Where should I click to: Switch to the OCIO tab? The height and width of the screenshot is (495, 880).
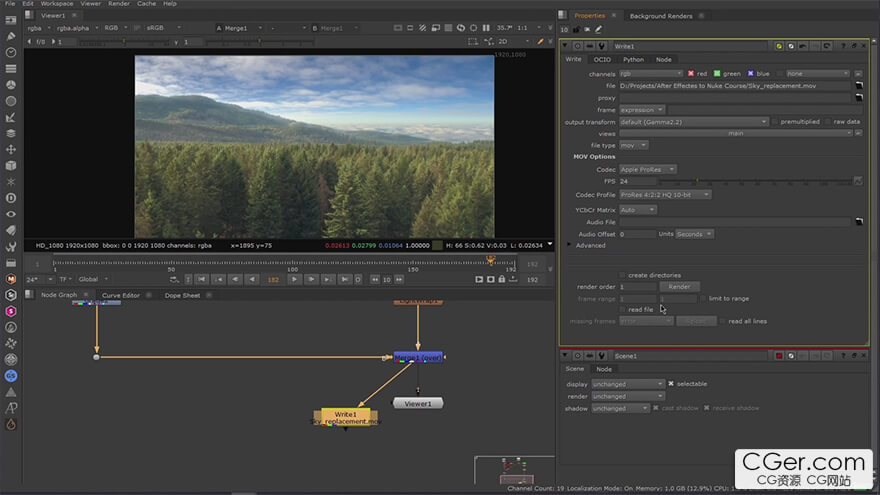[x=602, y=59]
